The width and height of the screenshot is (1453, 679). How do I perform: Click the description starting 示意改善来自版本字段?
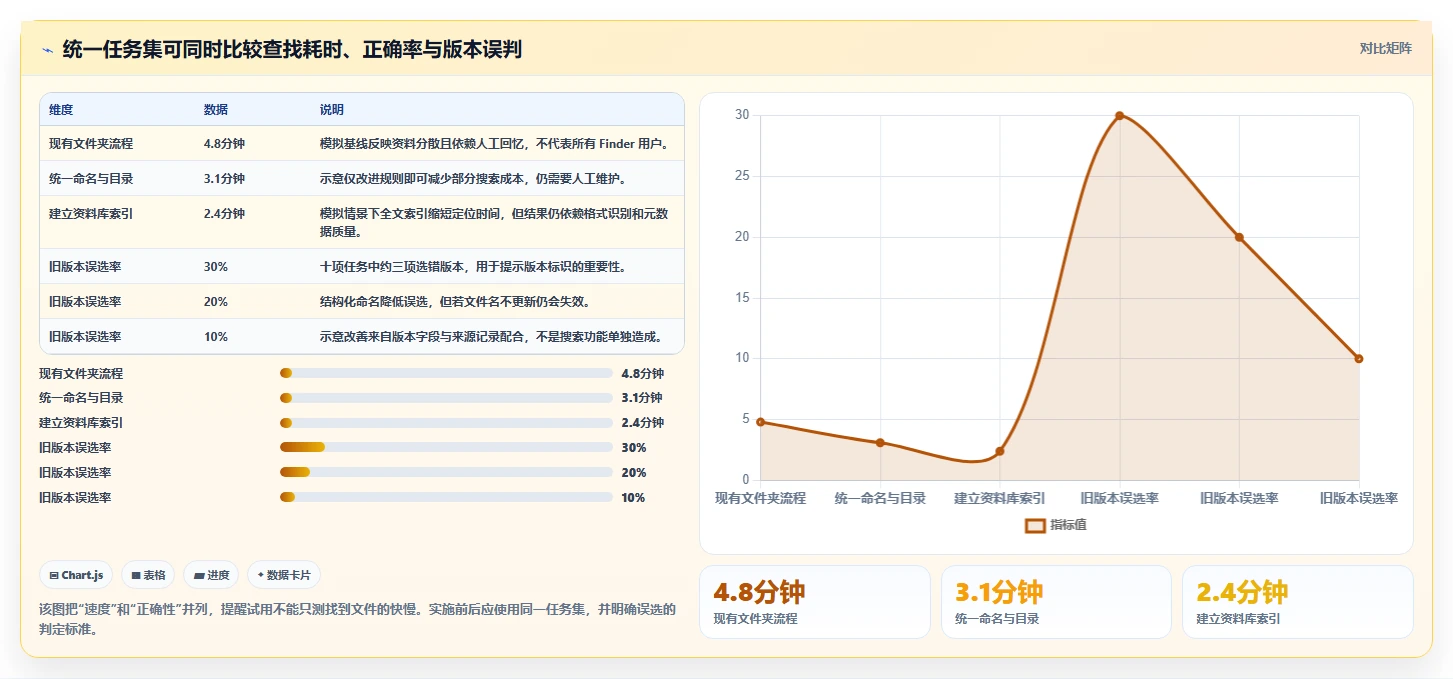(x=490, y=336)
